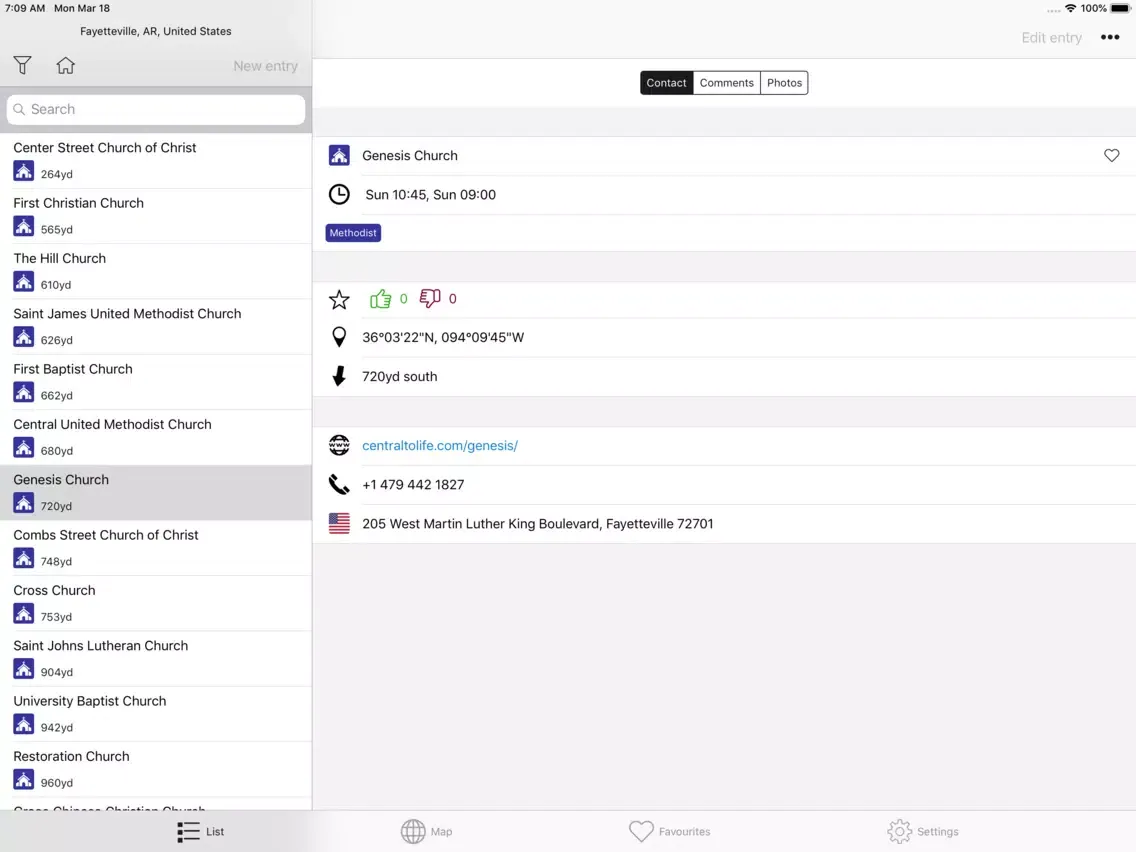
Task: Tap the New entry button
Action: (265, 66)
